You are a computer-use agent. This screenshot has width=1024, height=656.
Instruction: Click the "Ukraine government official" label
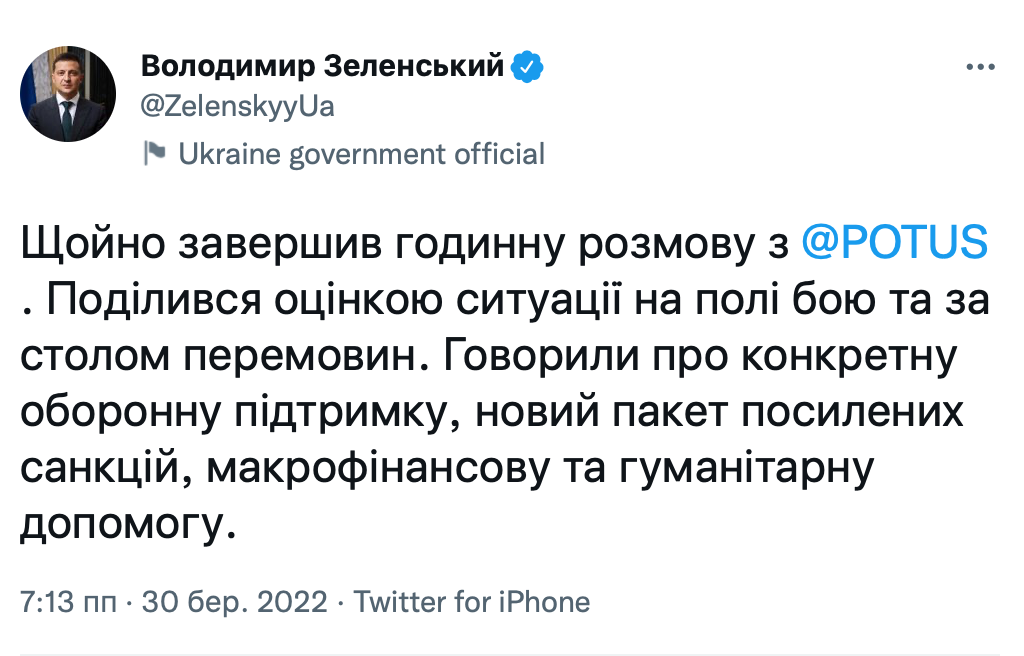[361, 154]
